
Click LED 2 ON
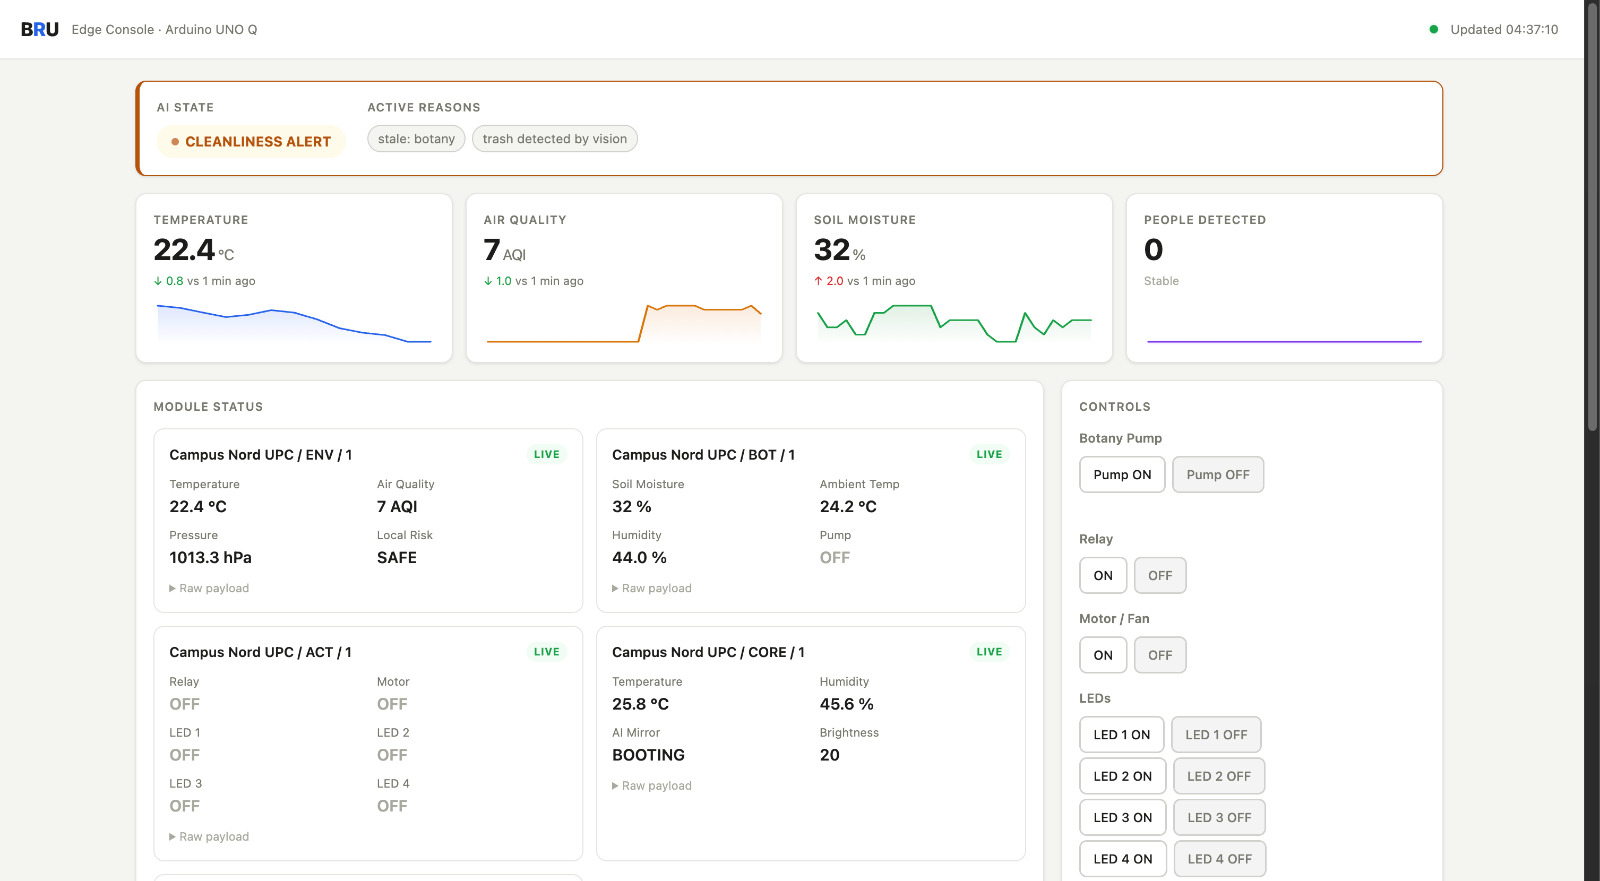click(1123, 777)
